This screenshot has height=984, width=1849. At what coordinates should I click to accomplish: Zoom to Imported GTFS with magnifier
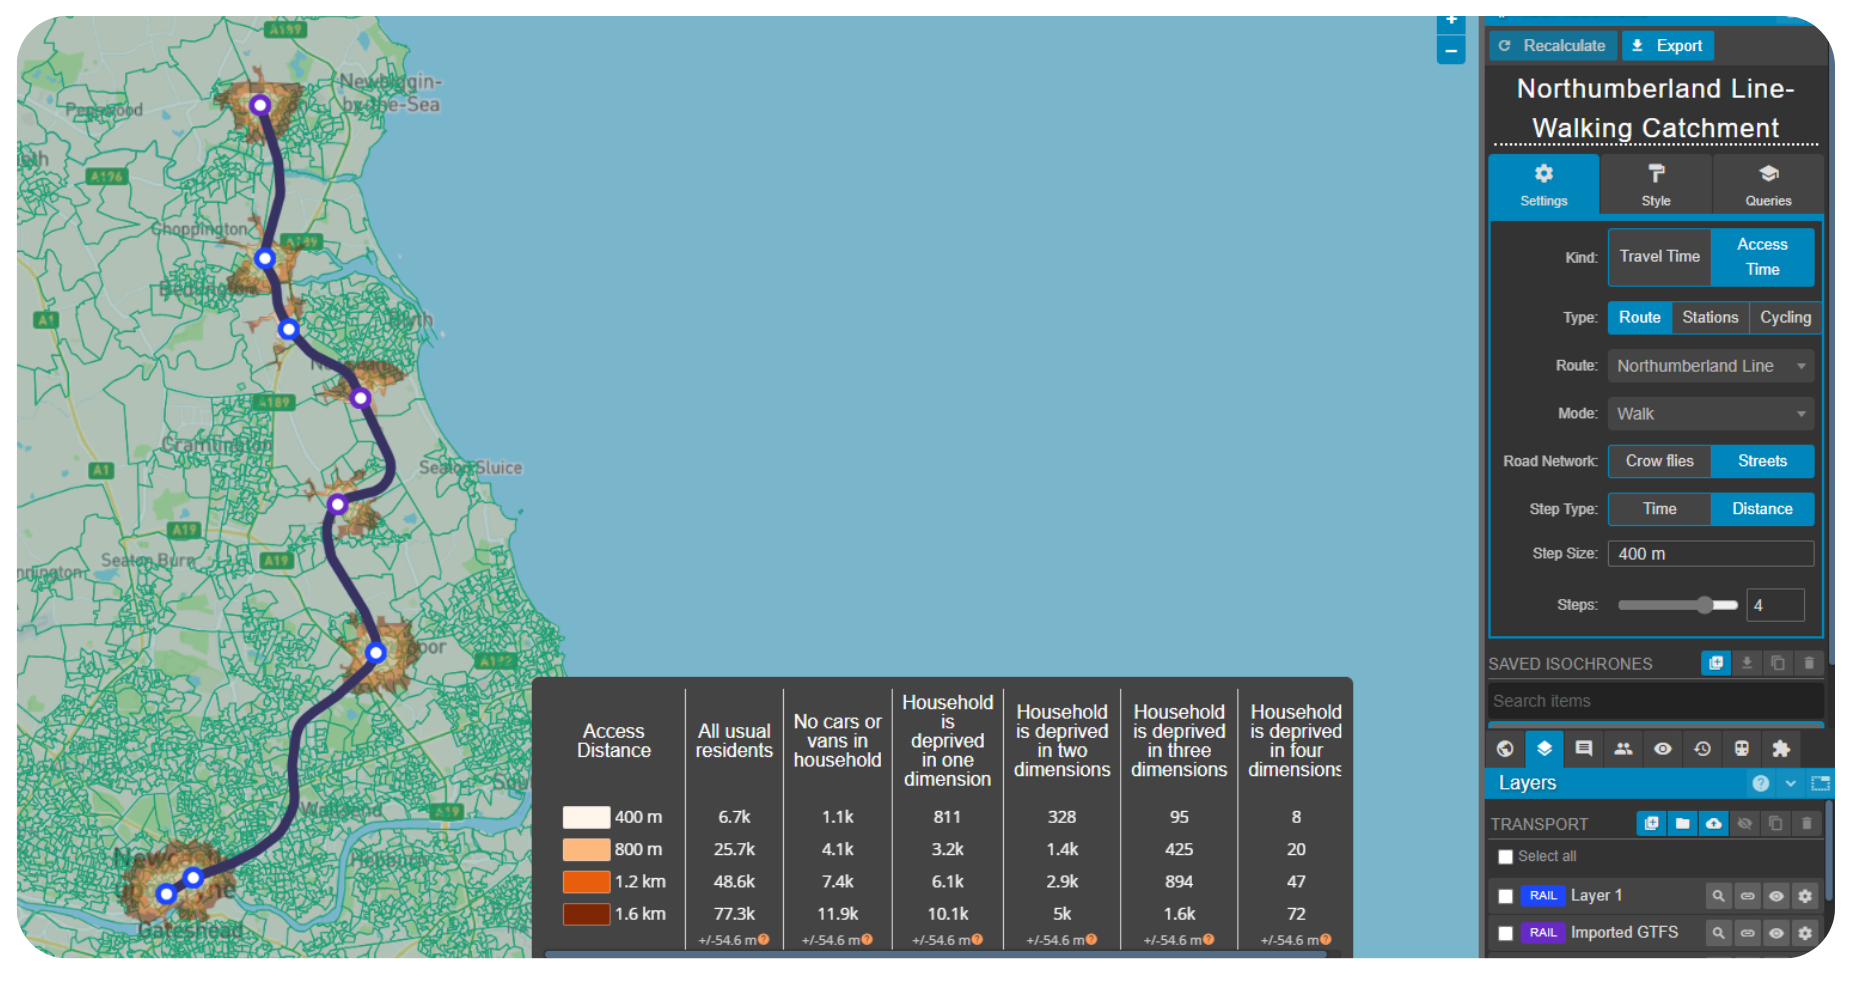(x=1718, y=933)
